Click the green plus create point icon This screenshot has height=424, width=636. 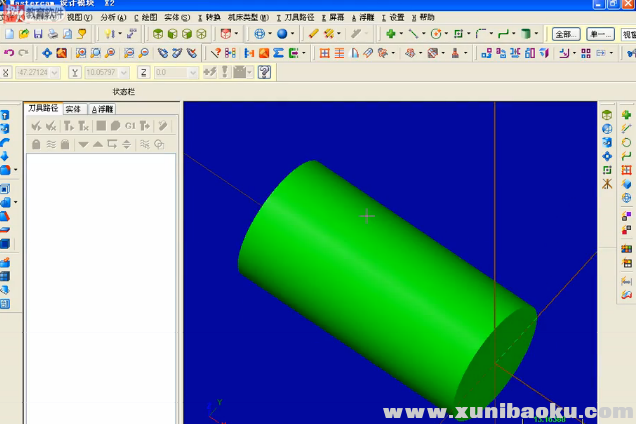pos(391,34)
